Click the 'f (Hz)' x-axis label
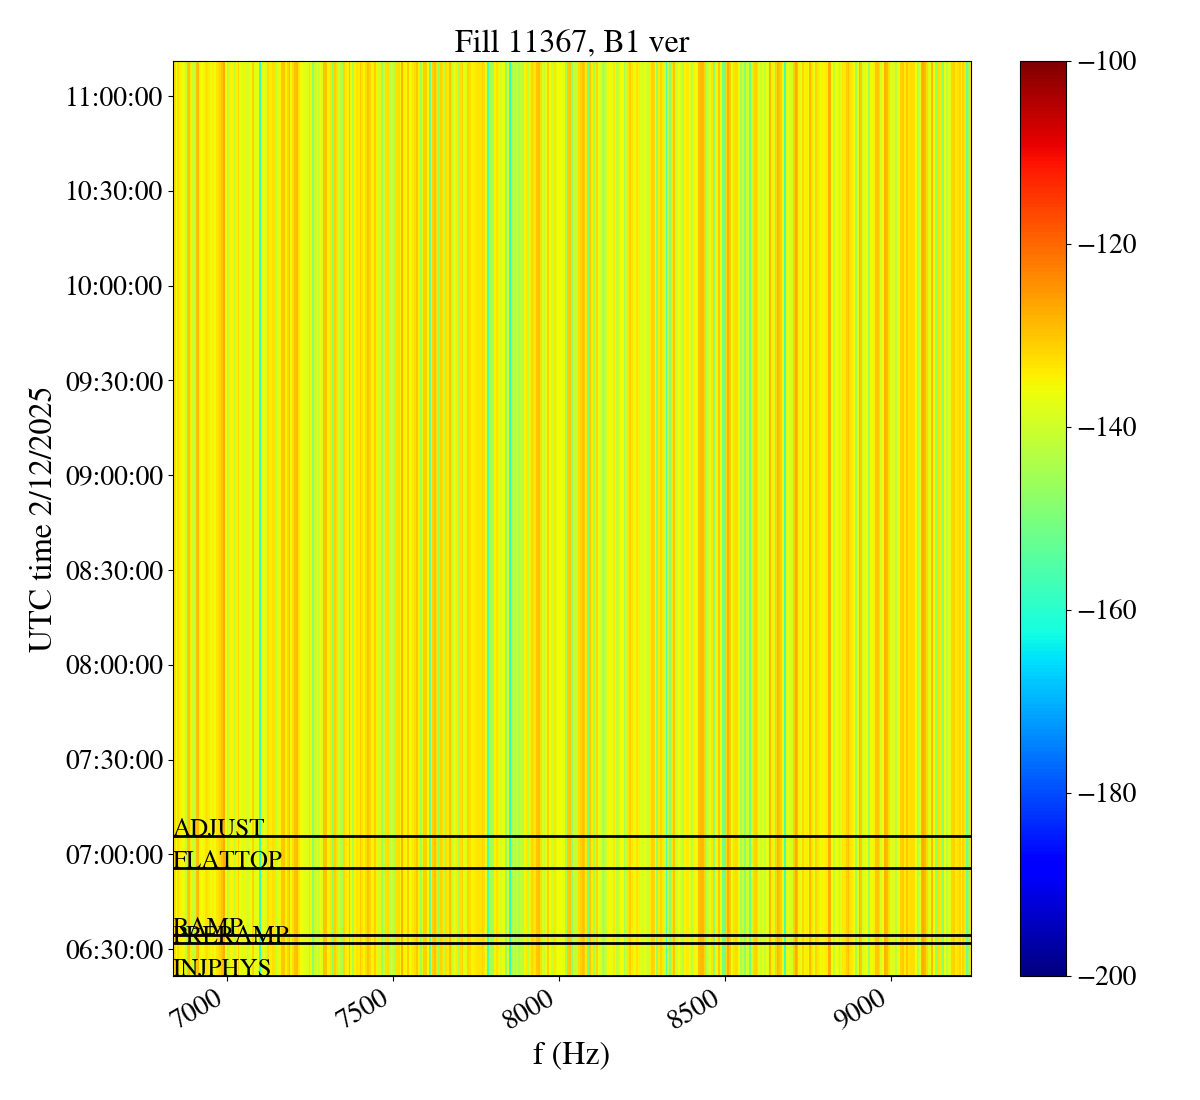The height and width of the screenshot is (1100, 1200). (571, 1054)
